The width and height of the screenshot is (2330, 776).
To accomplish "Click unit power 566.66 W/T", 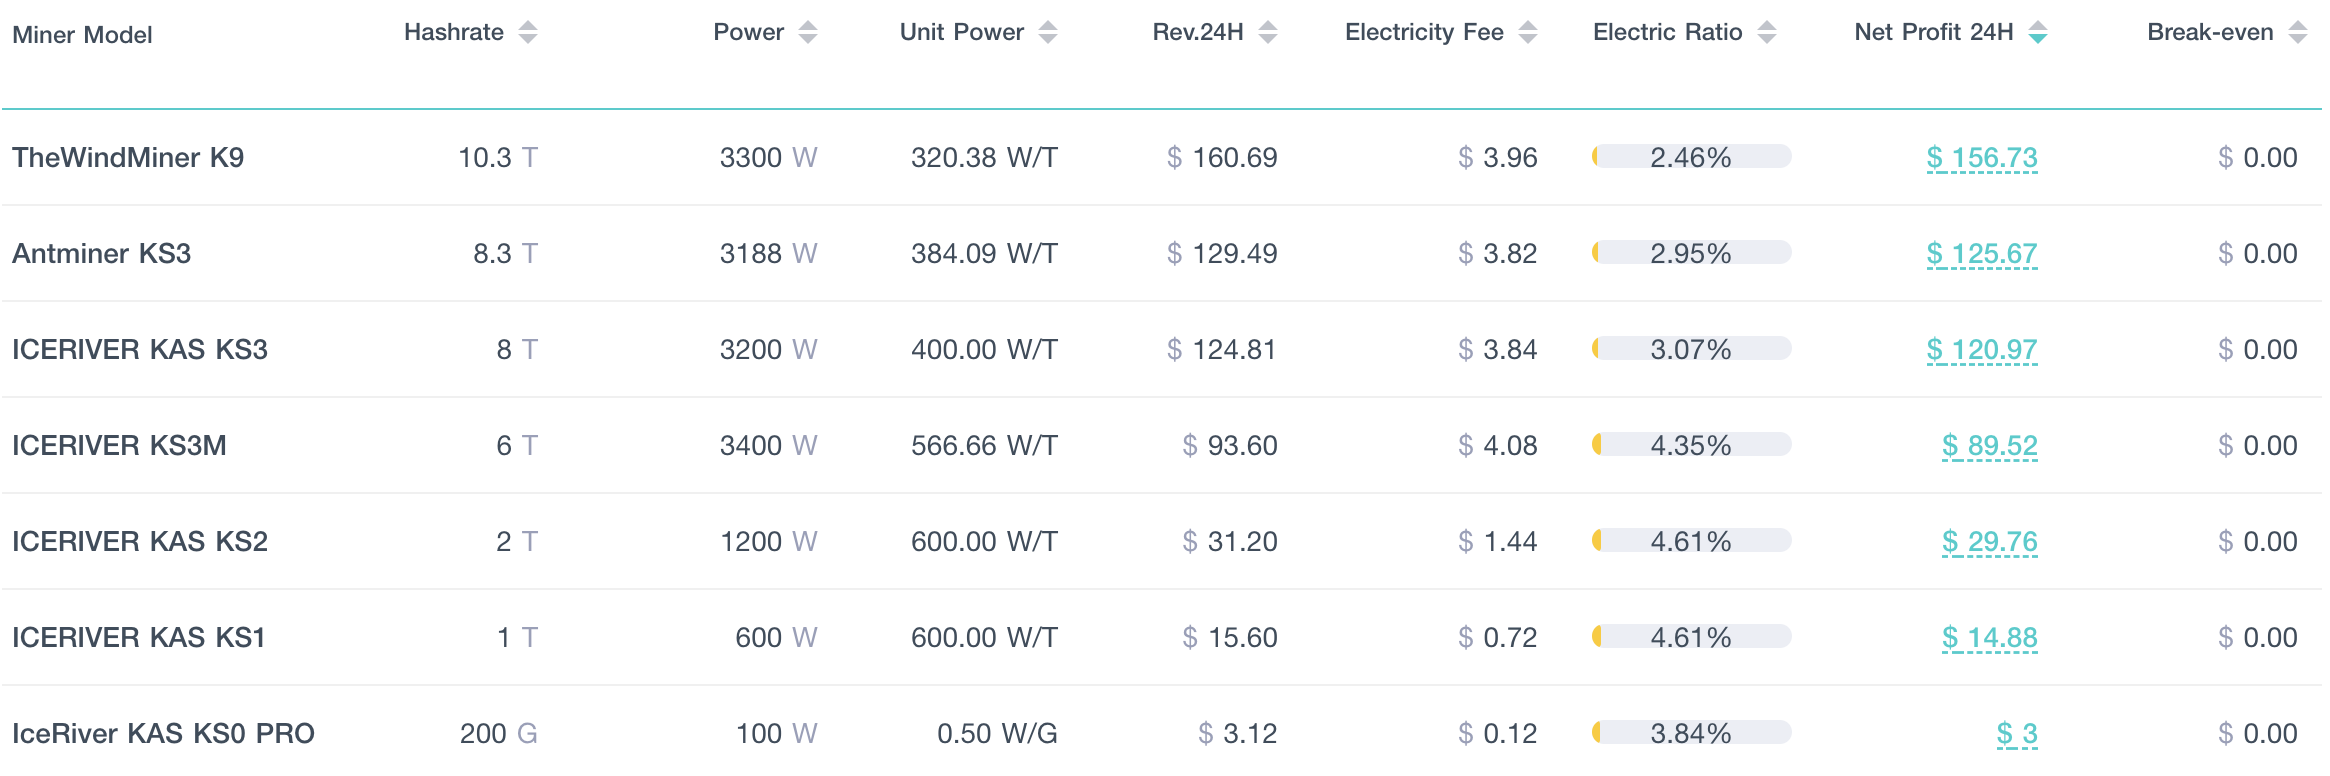I will pyautogui.click(x=984, y=446).
